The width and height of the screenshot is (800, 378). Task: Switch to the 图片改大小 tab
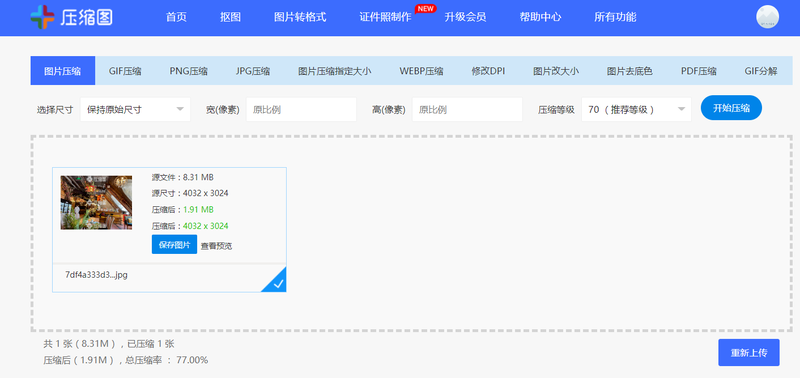pyautogui.click(x=556, y=71)
